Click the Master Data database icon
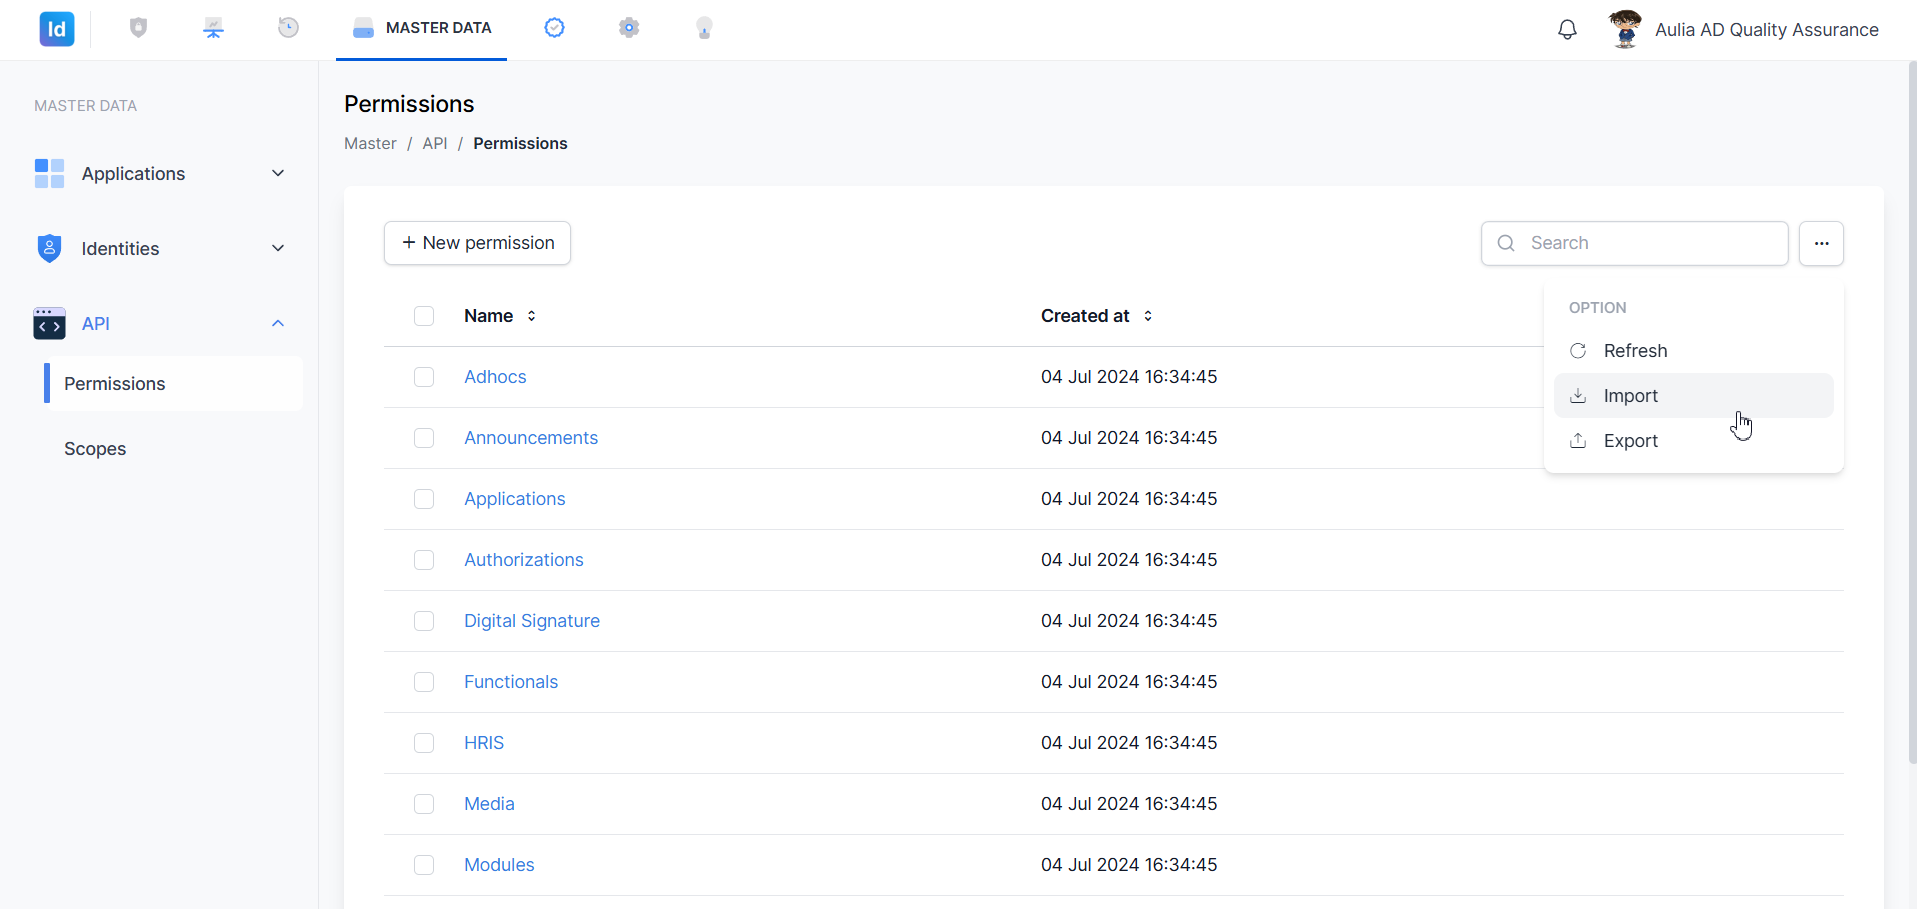The image size is (1917, 909). pos(363,28)
